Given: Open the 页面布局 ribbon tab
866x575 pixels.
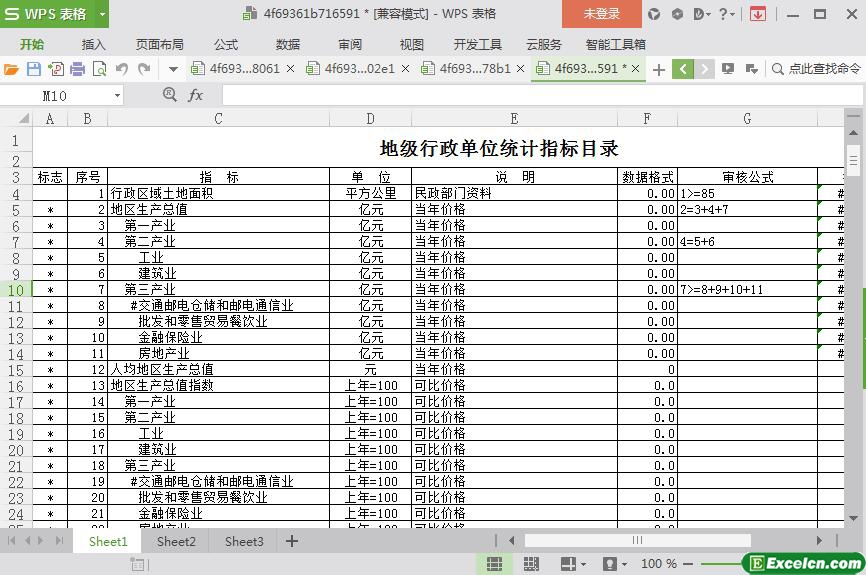Looking at the screenshot, I should 160,45.
